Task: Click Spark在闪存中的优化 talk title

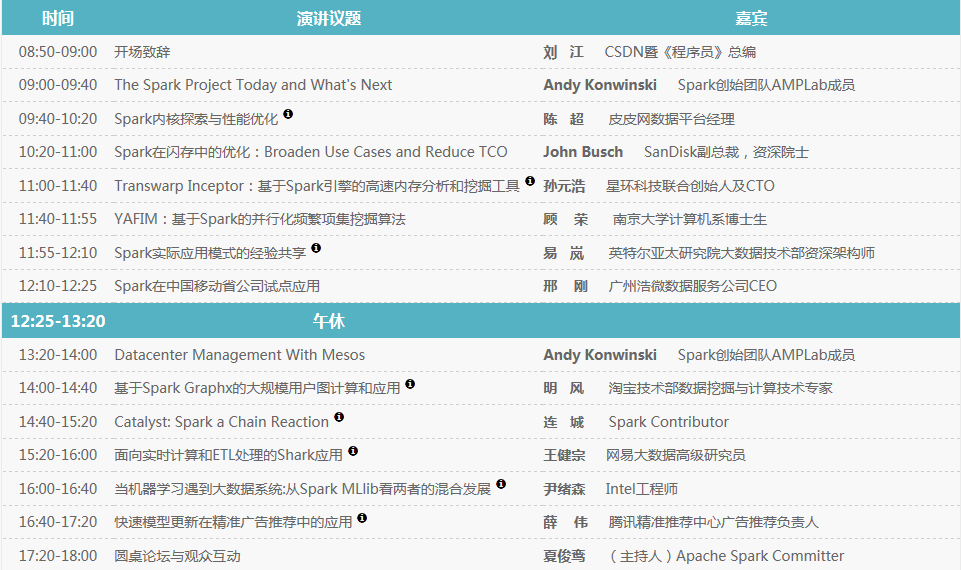Action: pyautogui.click(x=311, y=152)
